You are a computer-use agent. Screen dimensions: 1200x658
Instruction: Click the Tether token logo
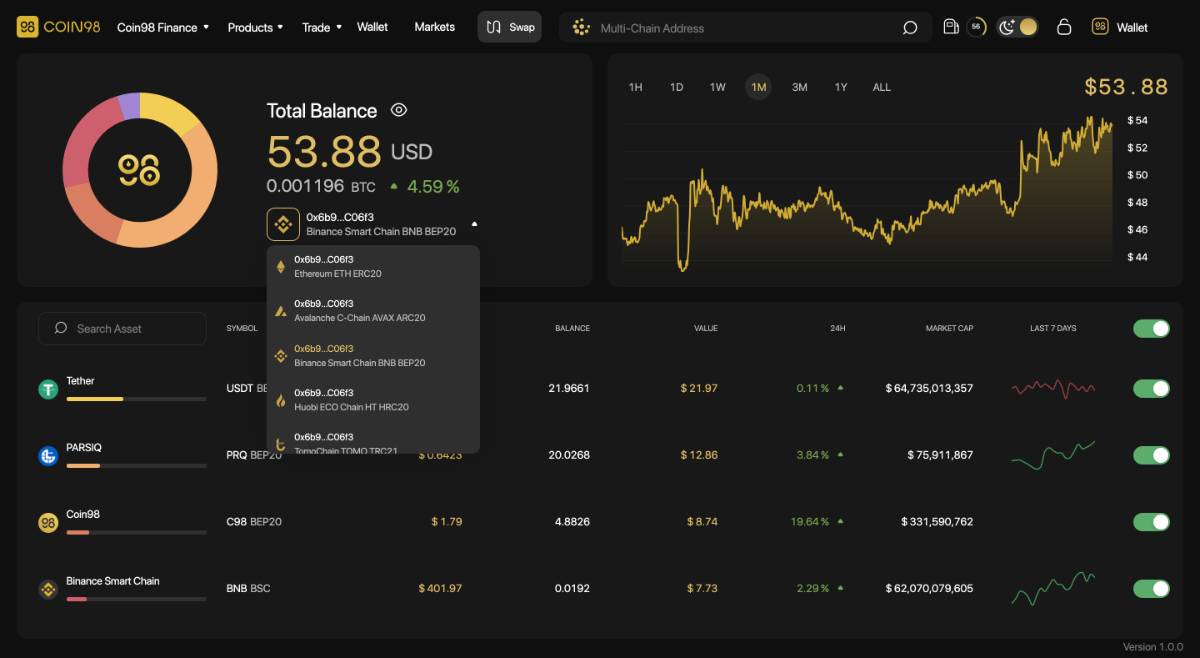pos(48,388)
